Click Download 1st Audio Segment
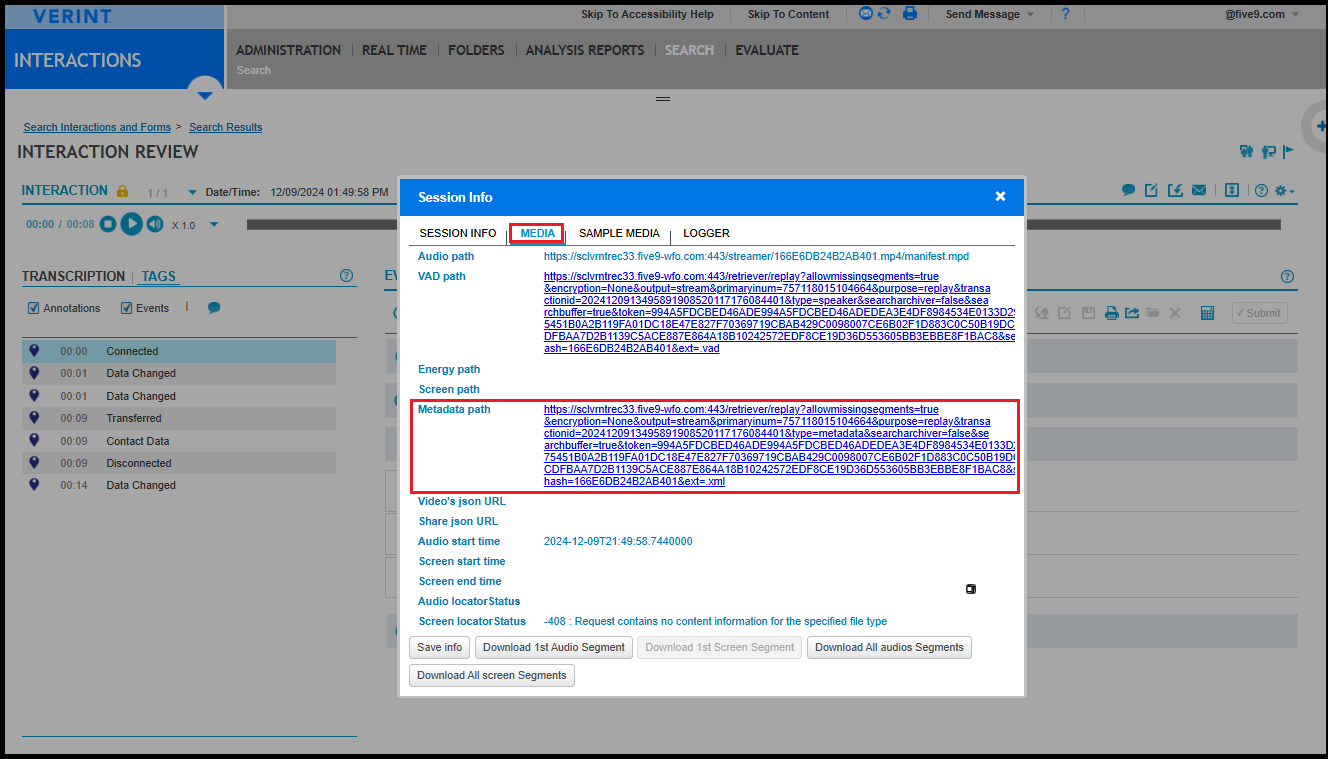Screen dimensions: 1328x759 [554, 647]
